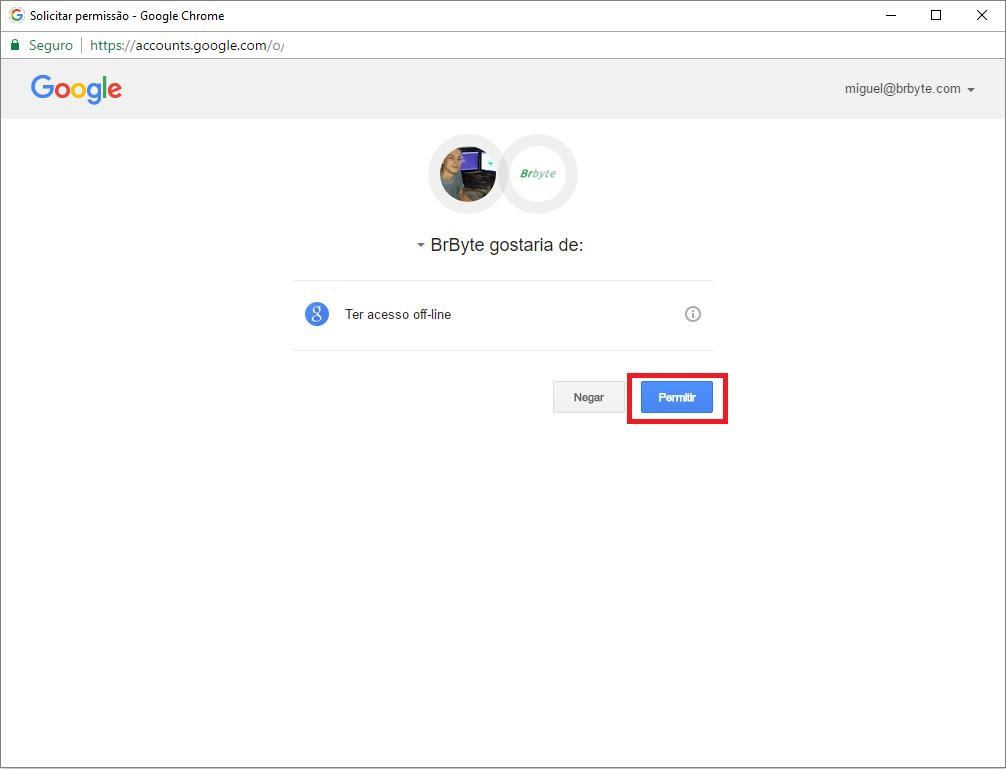The width and height of the screenshot is (1006, 769).
Task: Click the Google logo in the header
Action: click(x=76, y=89)
